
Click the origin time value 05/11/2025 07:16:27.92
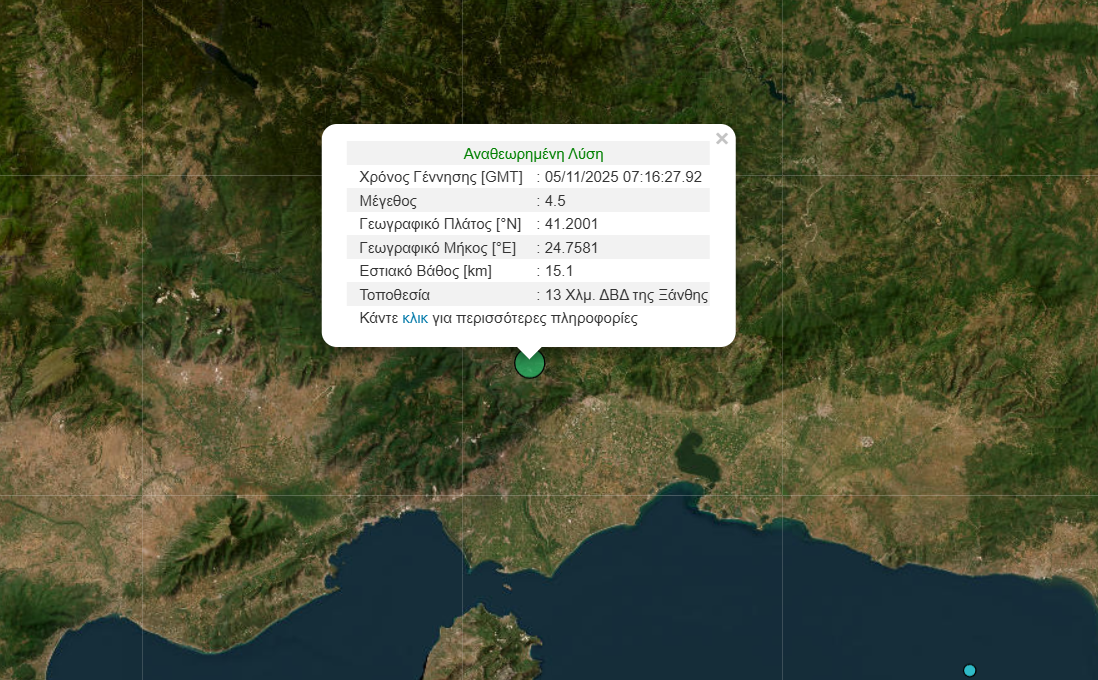623,177
